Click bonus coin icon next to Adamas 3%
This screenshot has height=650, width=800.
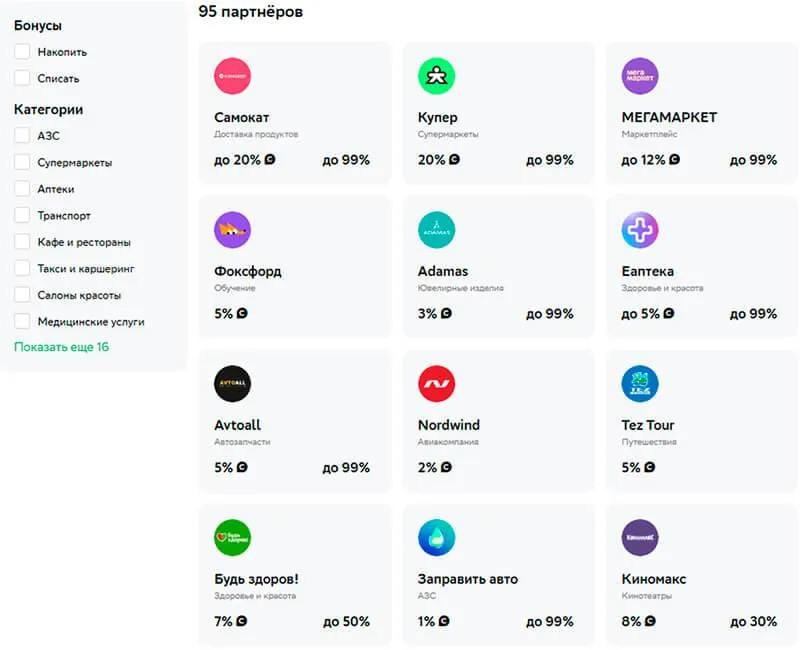click(x=446, y=313)
